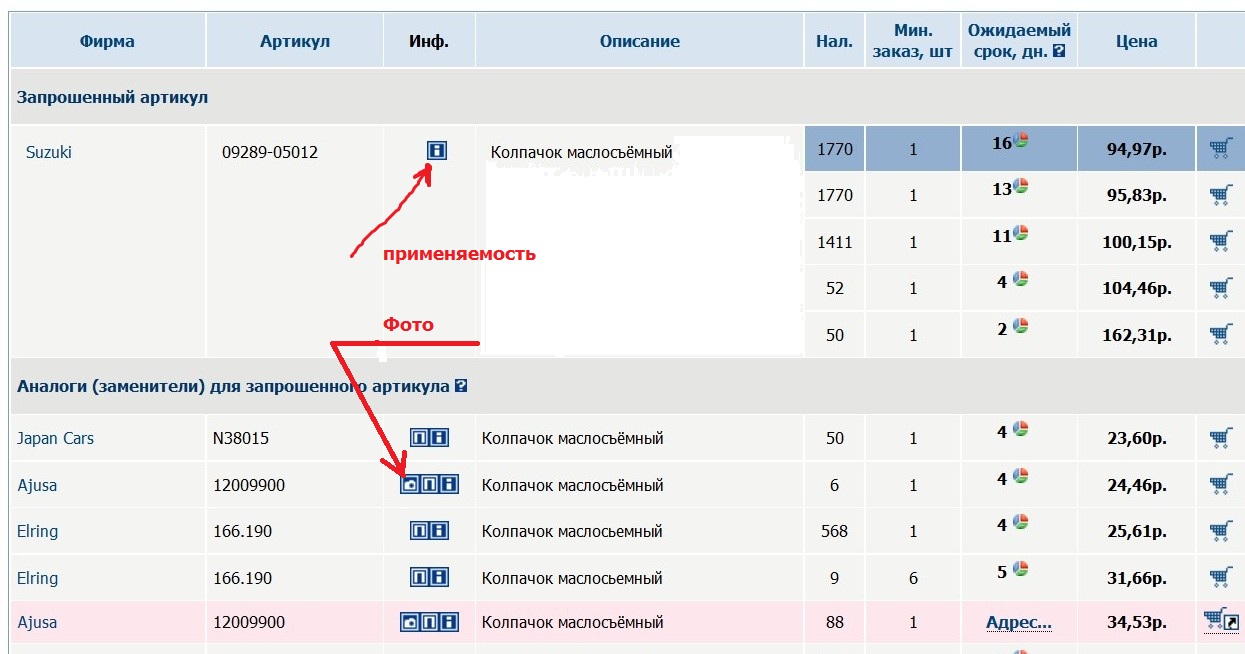The image size is (1245, 654).
Task: Click cart icon for Elring 25,61р. offer
Action: [x=1220, y=531]
